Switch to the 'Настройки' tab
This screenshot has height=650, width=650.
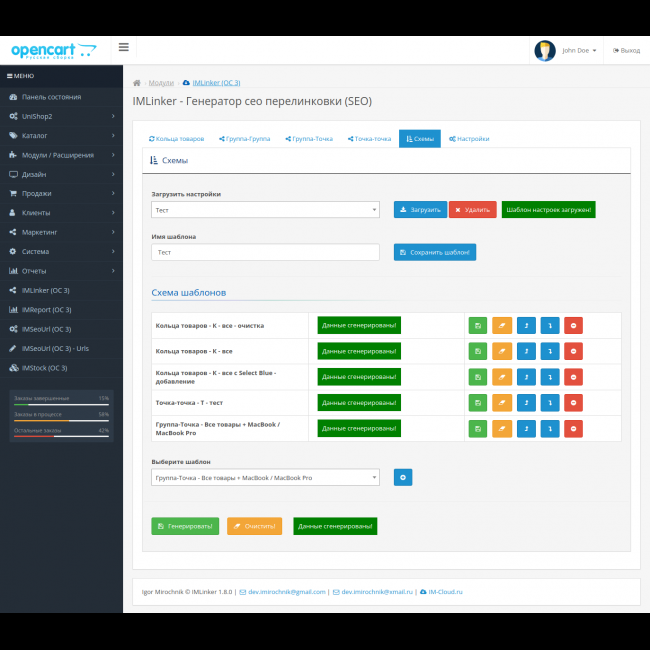(469, 139)
